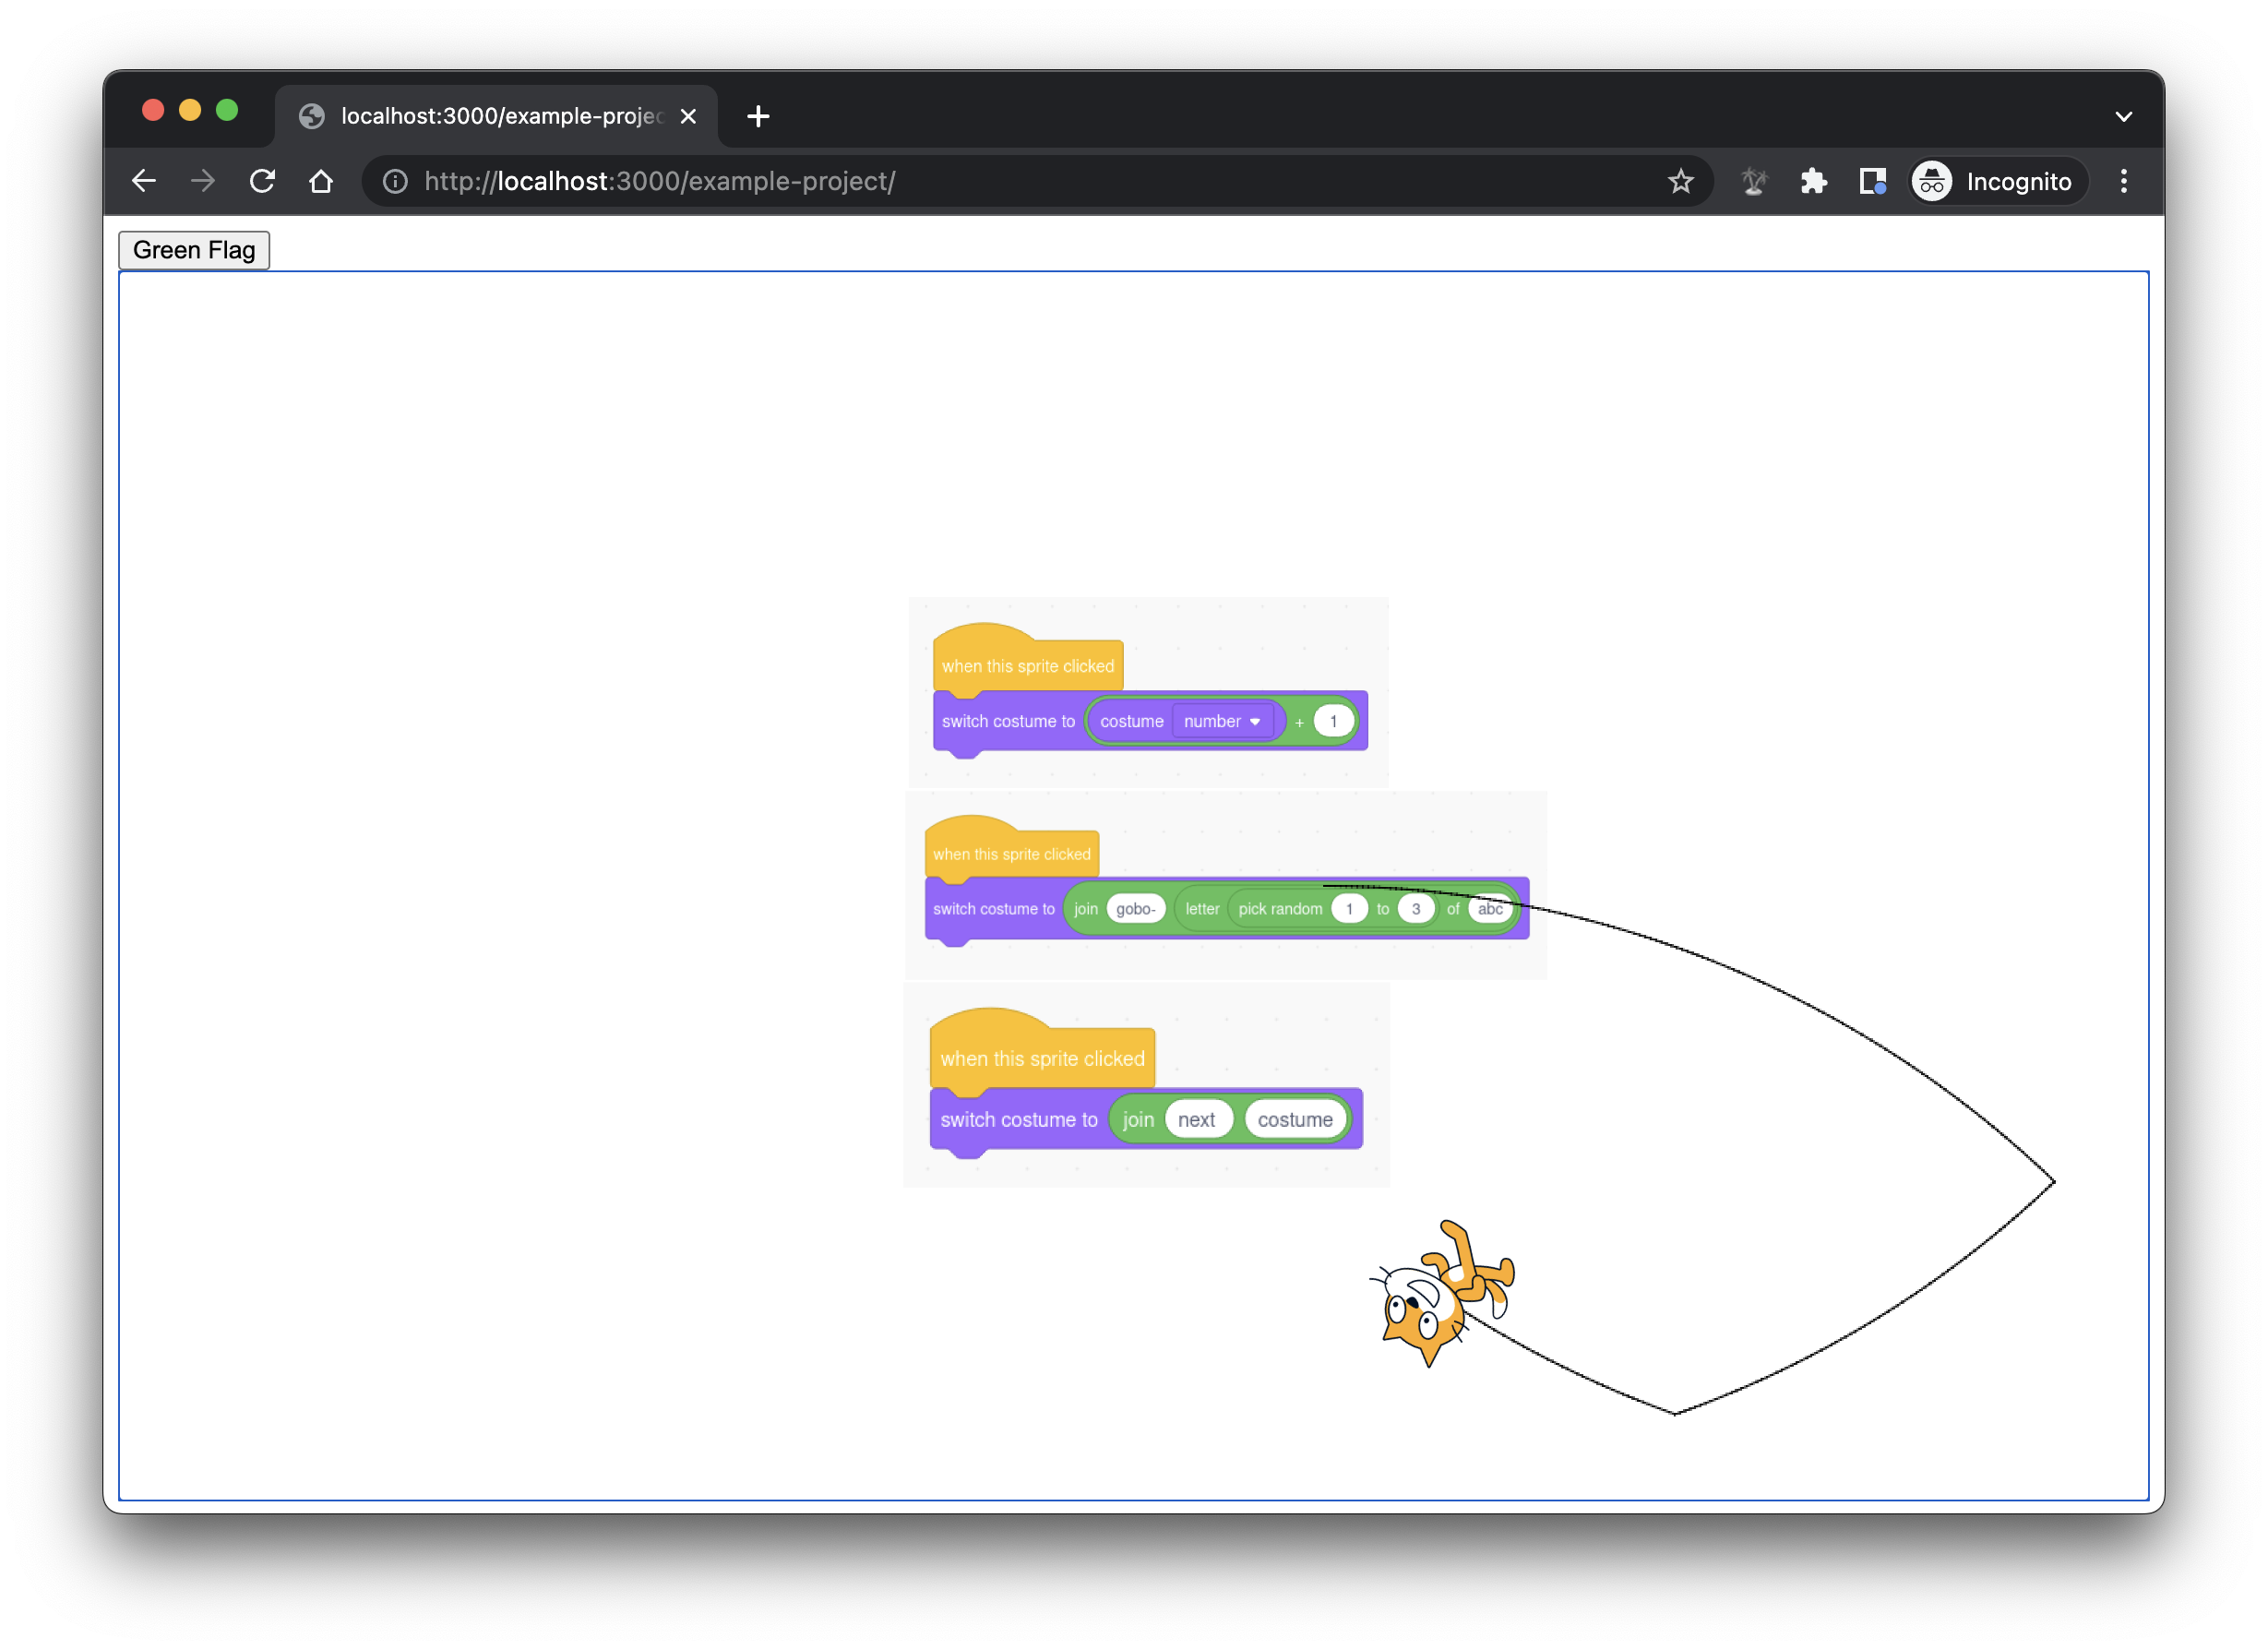2268x1650 pixels.
Task: Bookmark the page with the star icon
Action: tap(1681, 181)
